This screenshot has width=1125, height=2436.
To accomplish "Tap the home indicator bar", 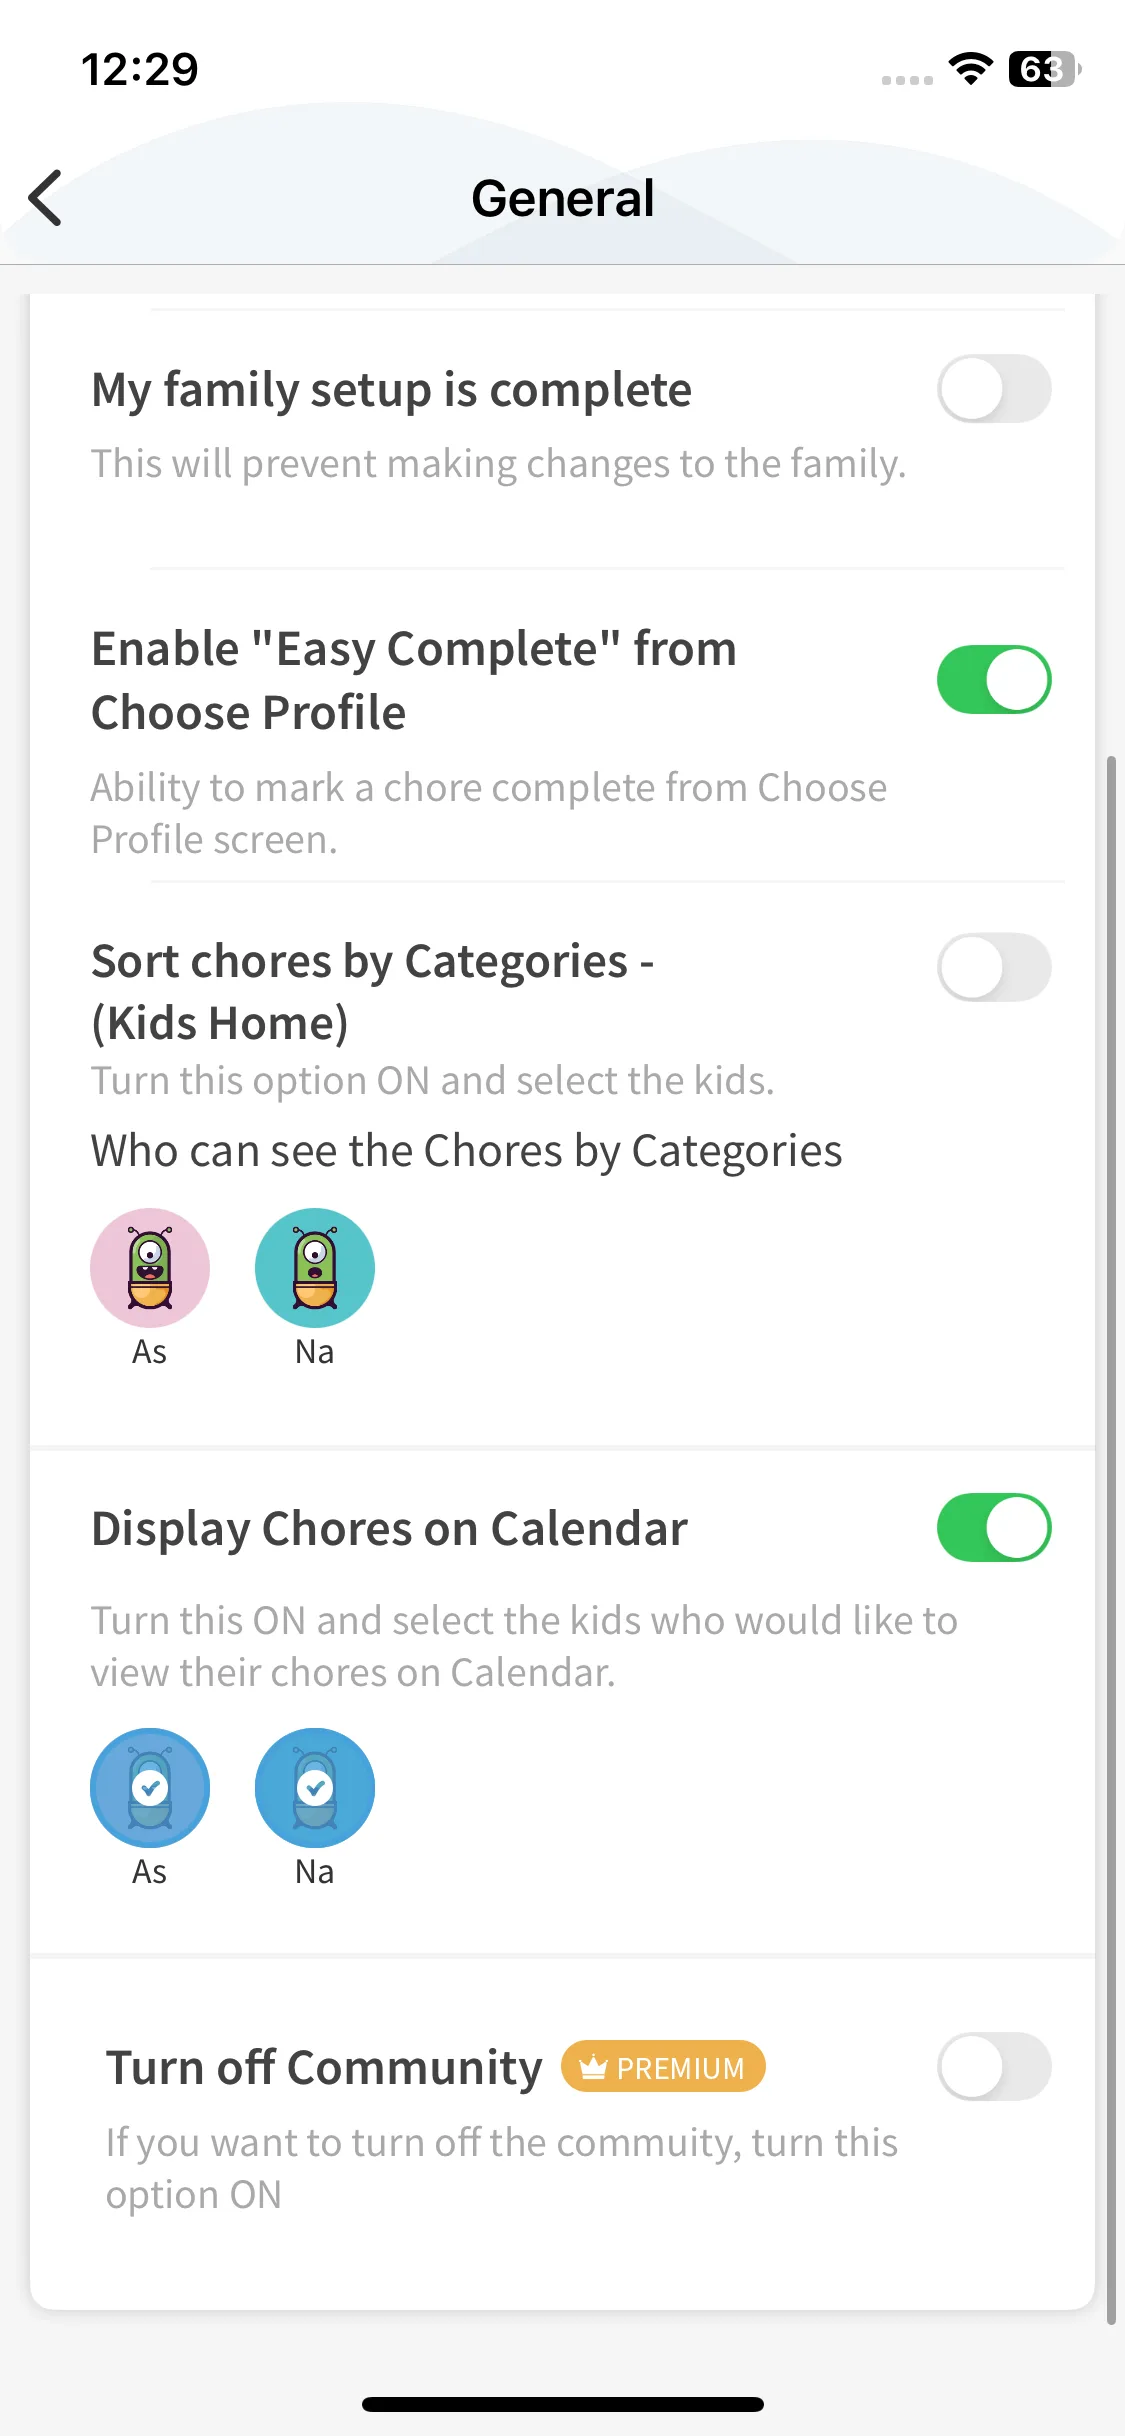I will click(x=563, y=2404).
